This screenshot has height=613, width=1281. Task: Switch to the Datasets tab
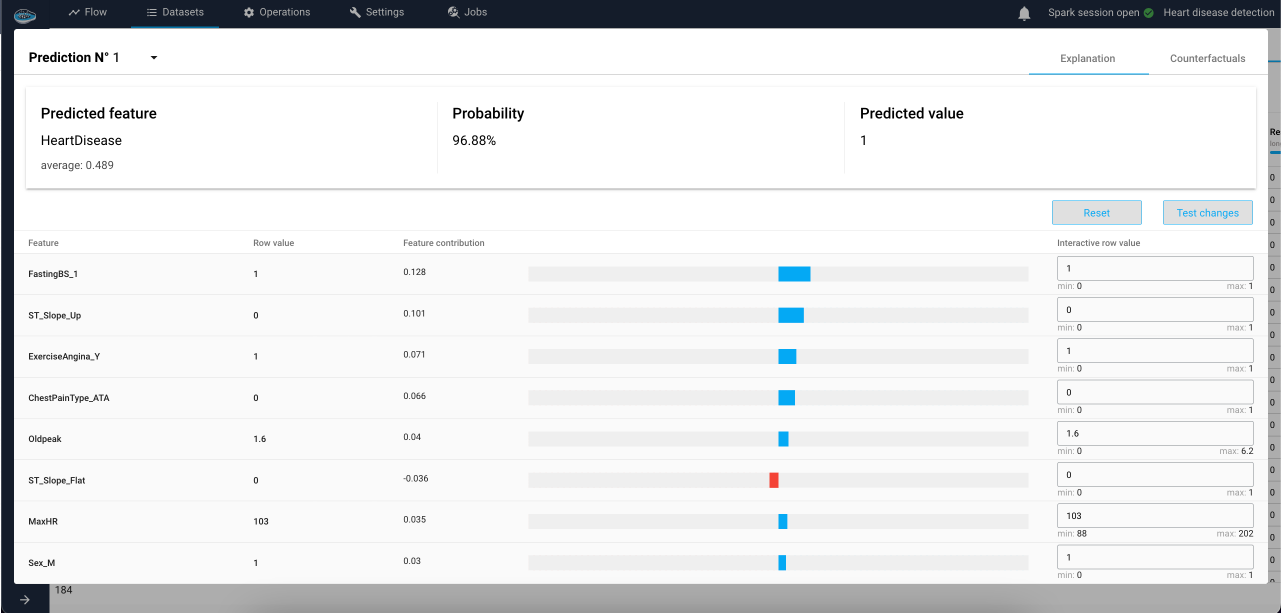pyautogui.click(x=175, y=12)
